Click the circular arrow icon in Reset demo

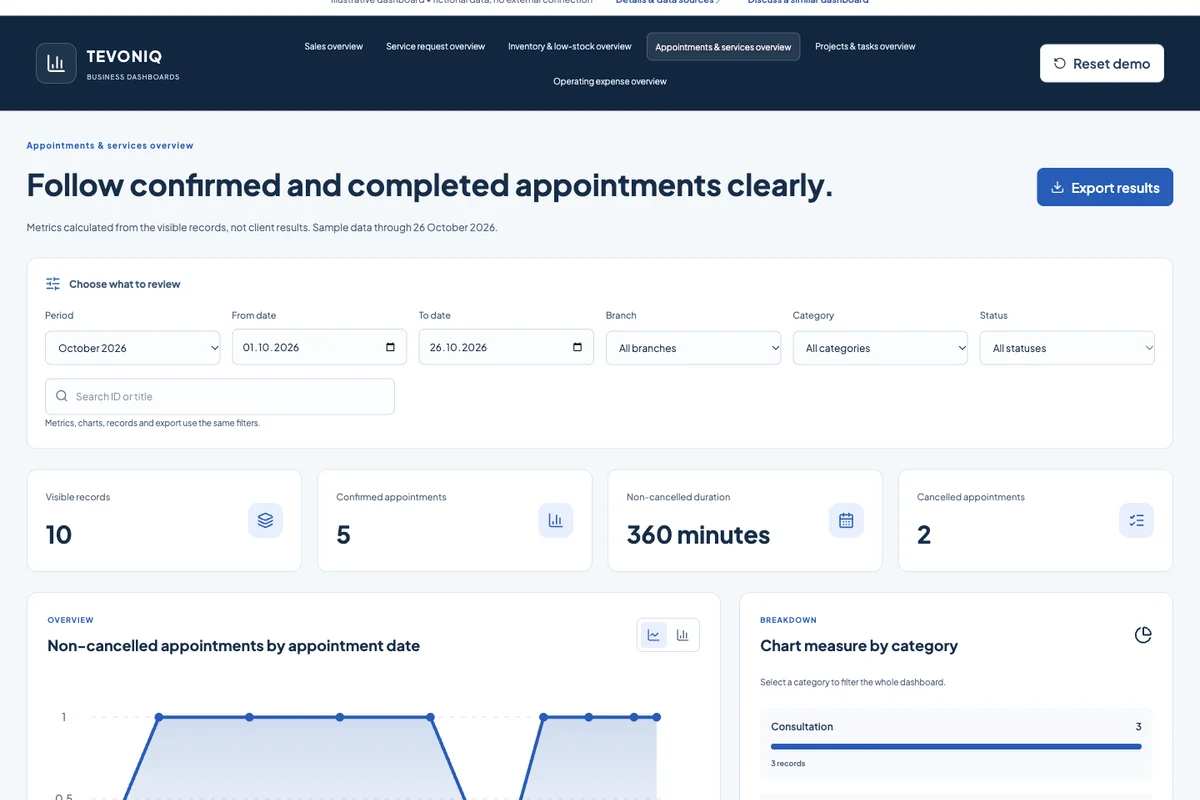coord(1060,63)
